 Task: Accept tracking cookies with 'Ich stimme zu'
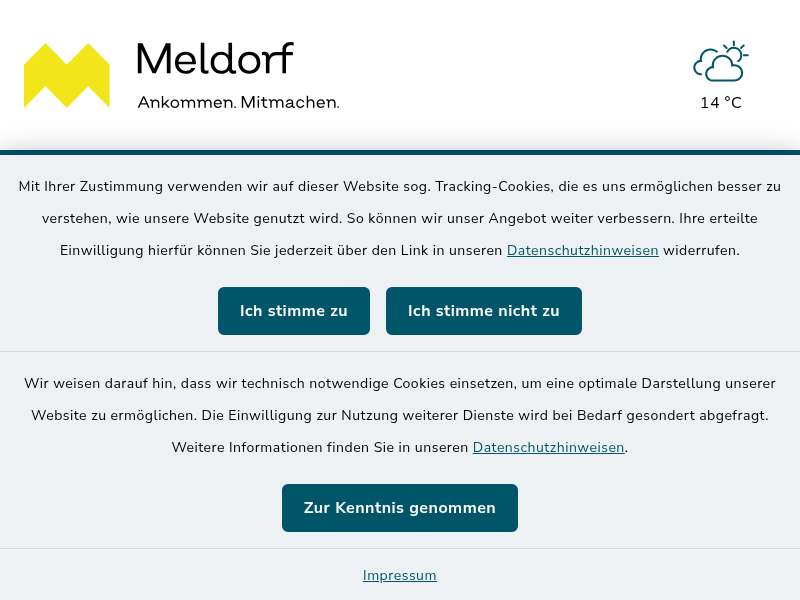(293, 311)
